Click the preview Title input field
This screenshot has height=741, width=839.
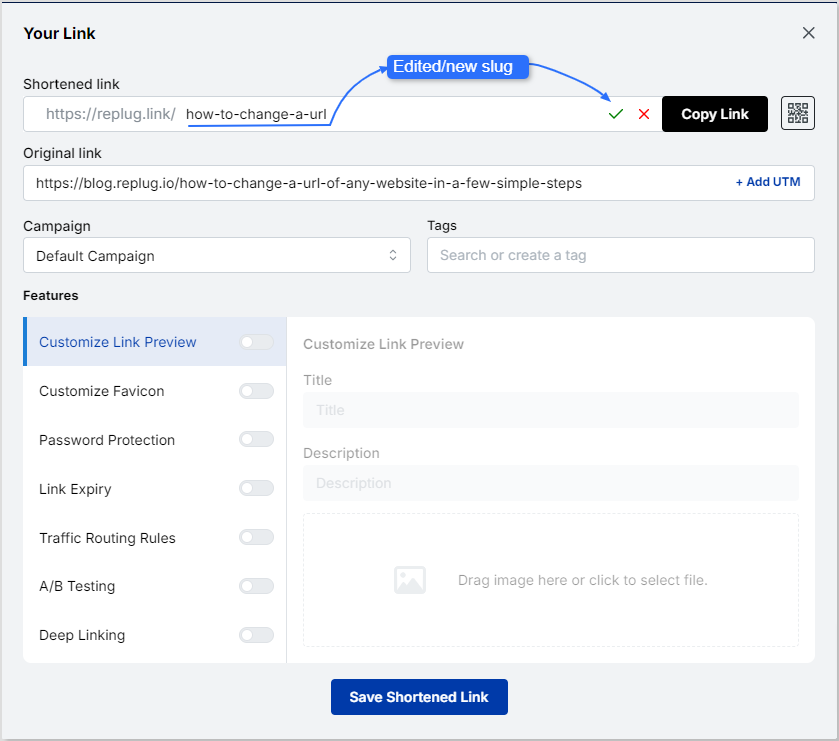pos(551,410)
